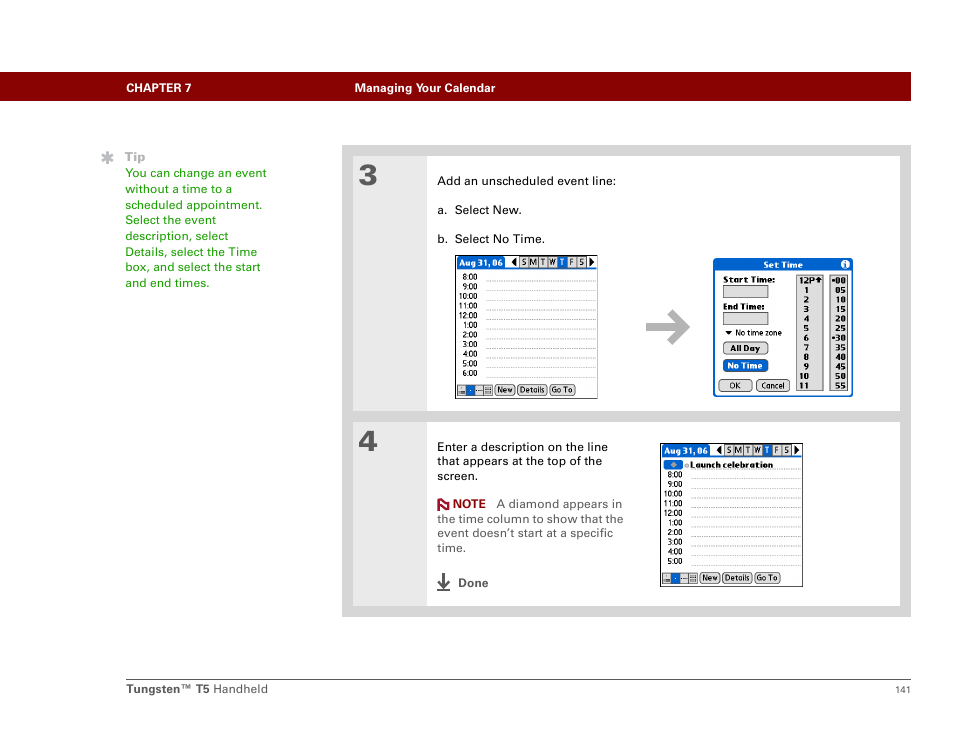Select highlighted Day view icon in step 3 calendar
Screen dimensions: 954x738
[470, 390]
